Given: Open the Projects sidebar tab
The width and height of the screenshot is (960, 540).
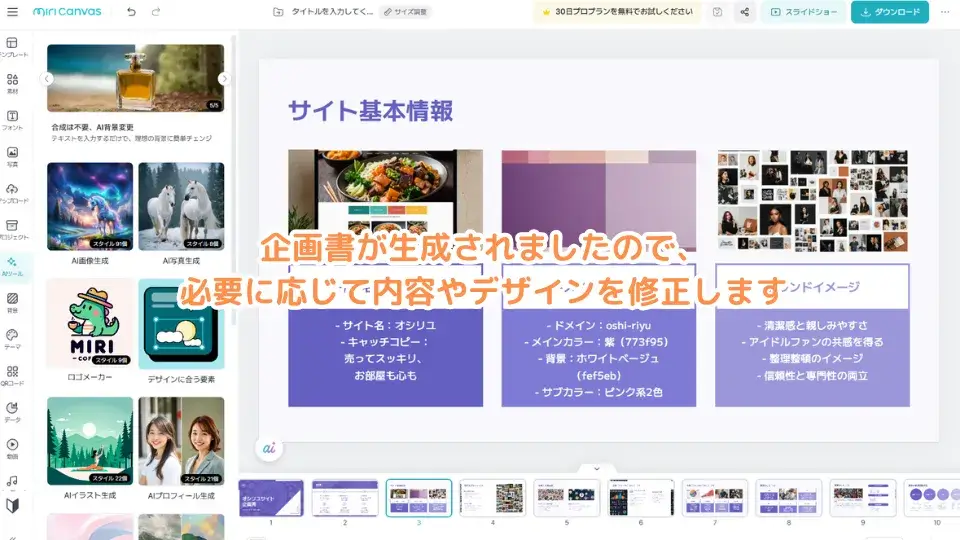Looking at the screenshot, I should [12, 230].
